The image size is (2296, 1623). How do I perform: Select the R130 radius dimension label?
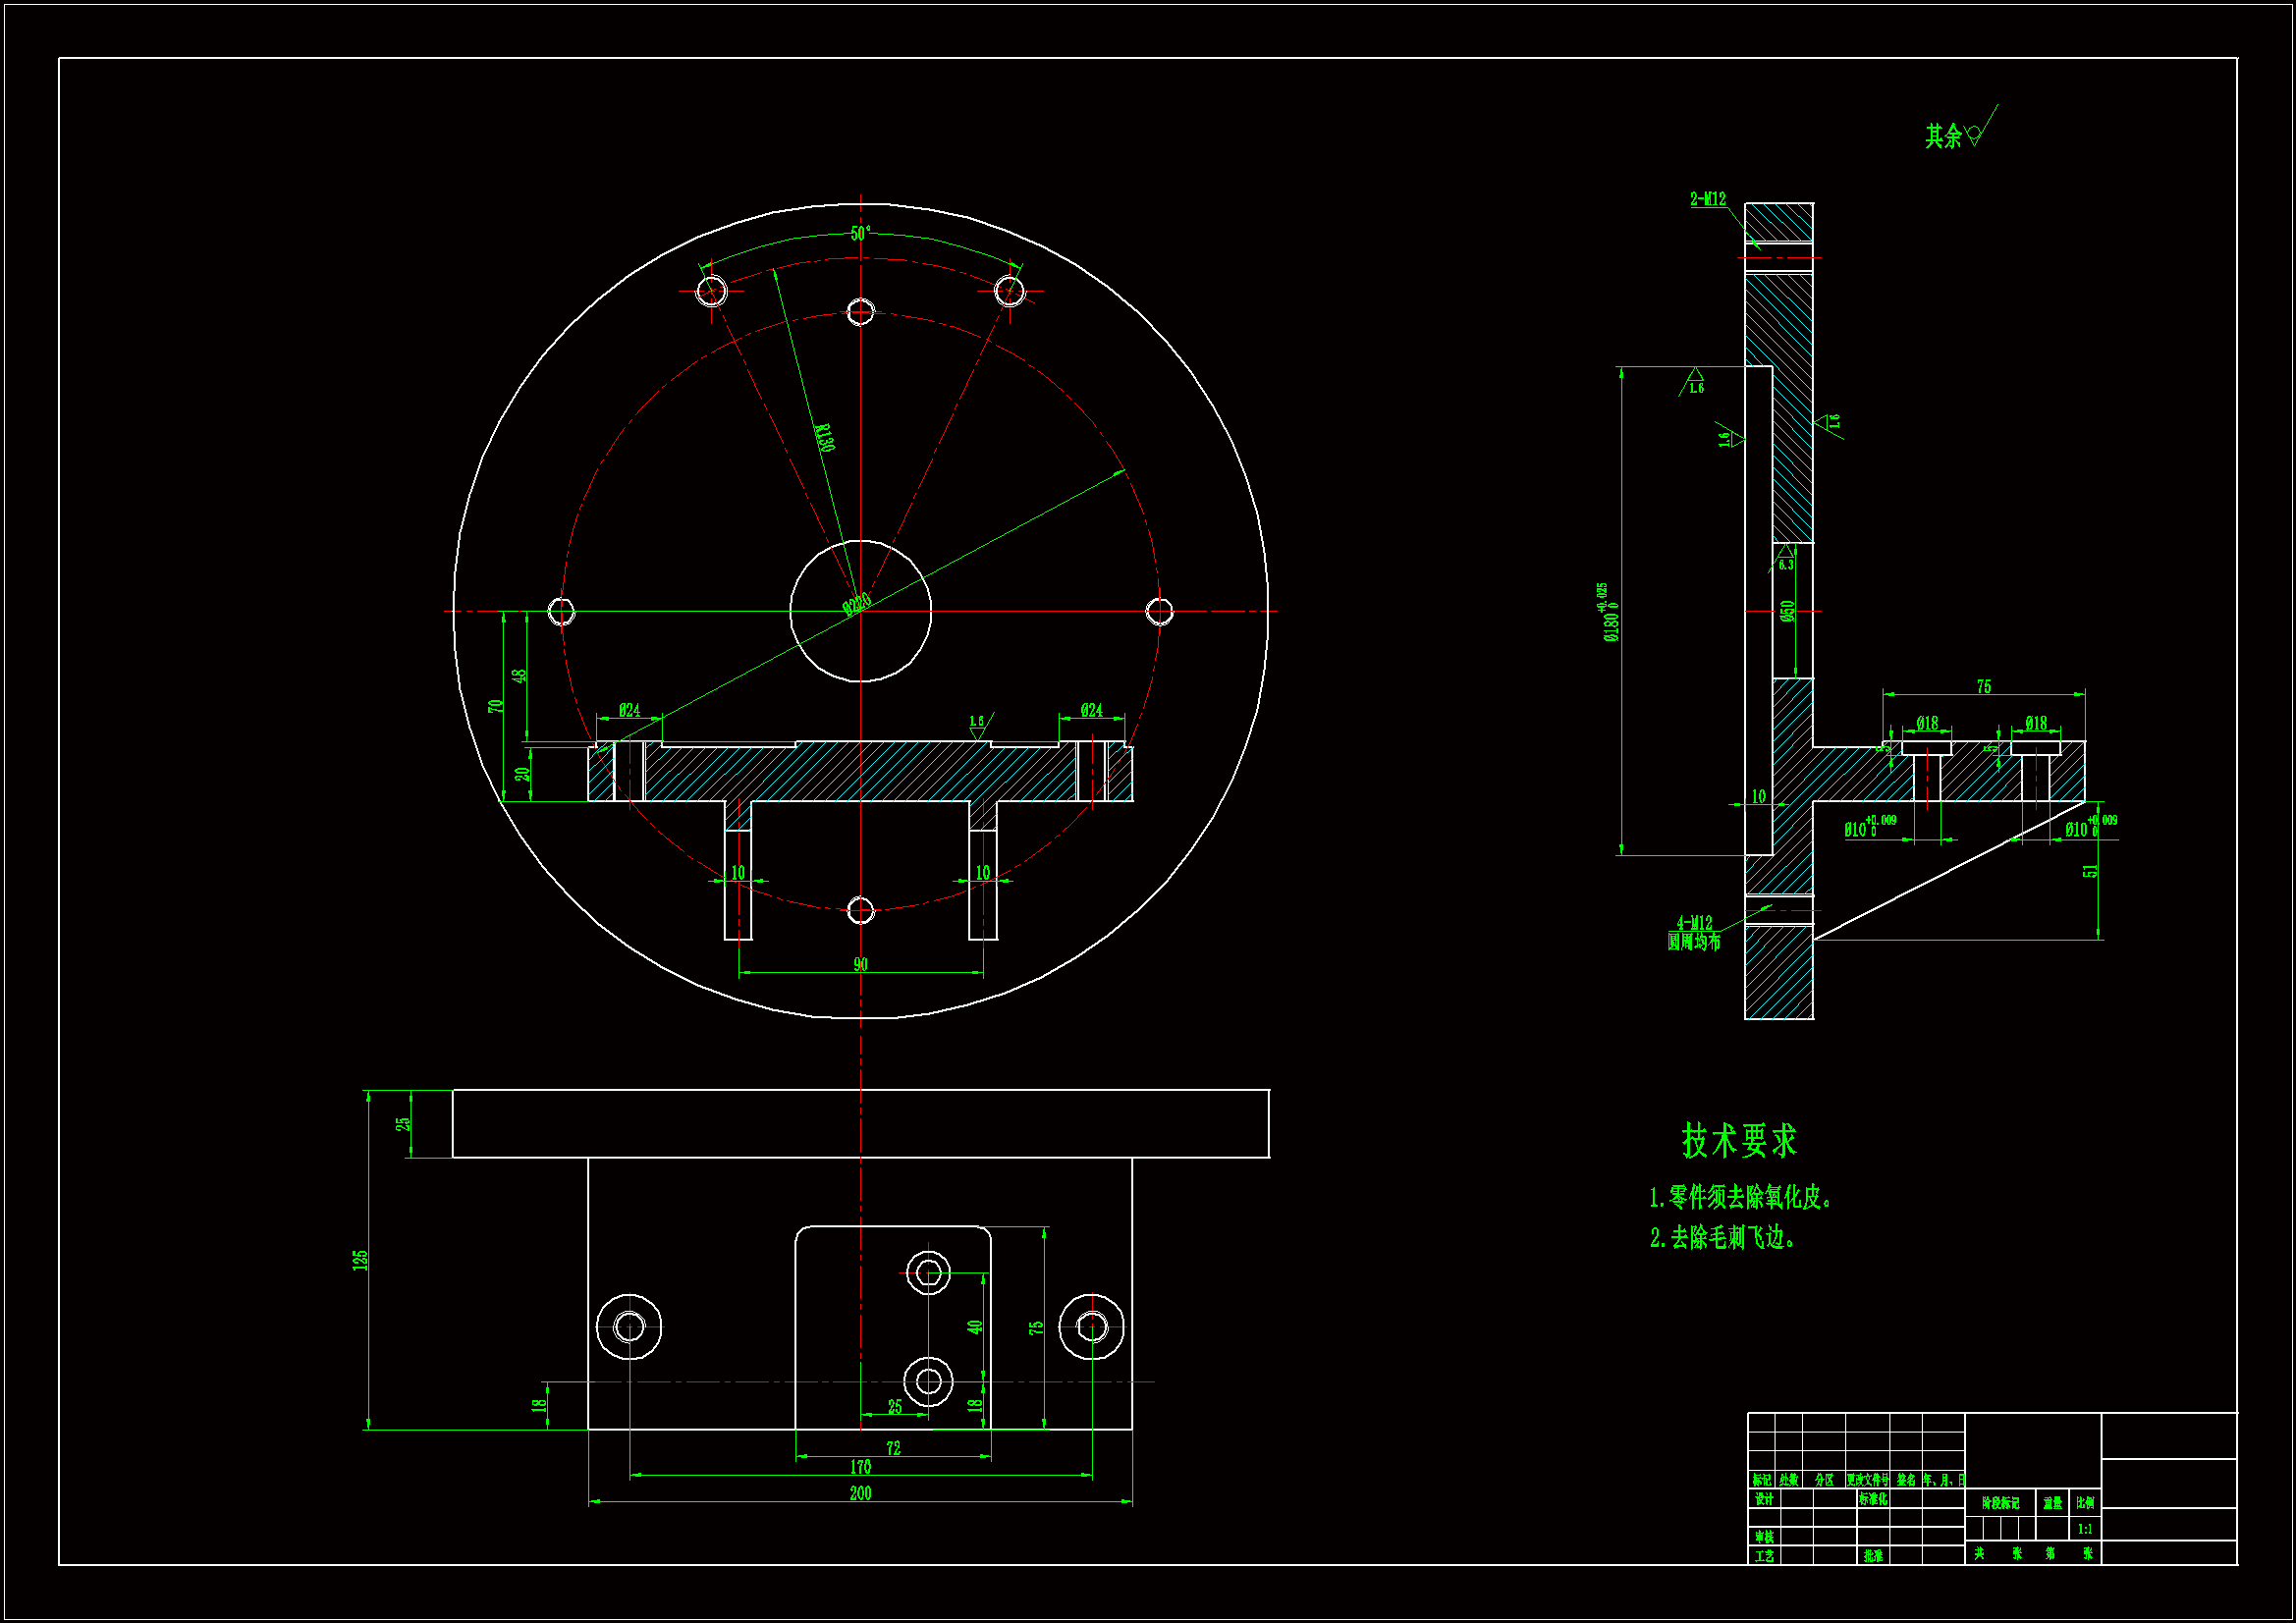point(824,438)
